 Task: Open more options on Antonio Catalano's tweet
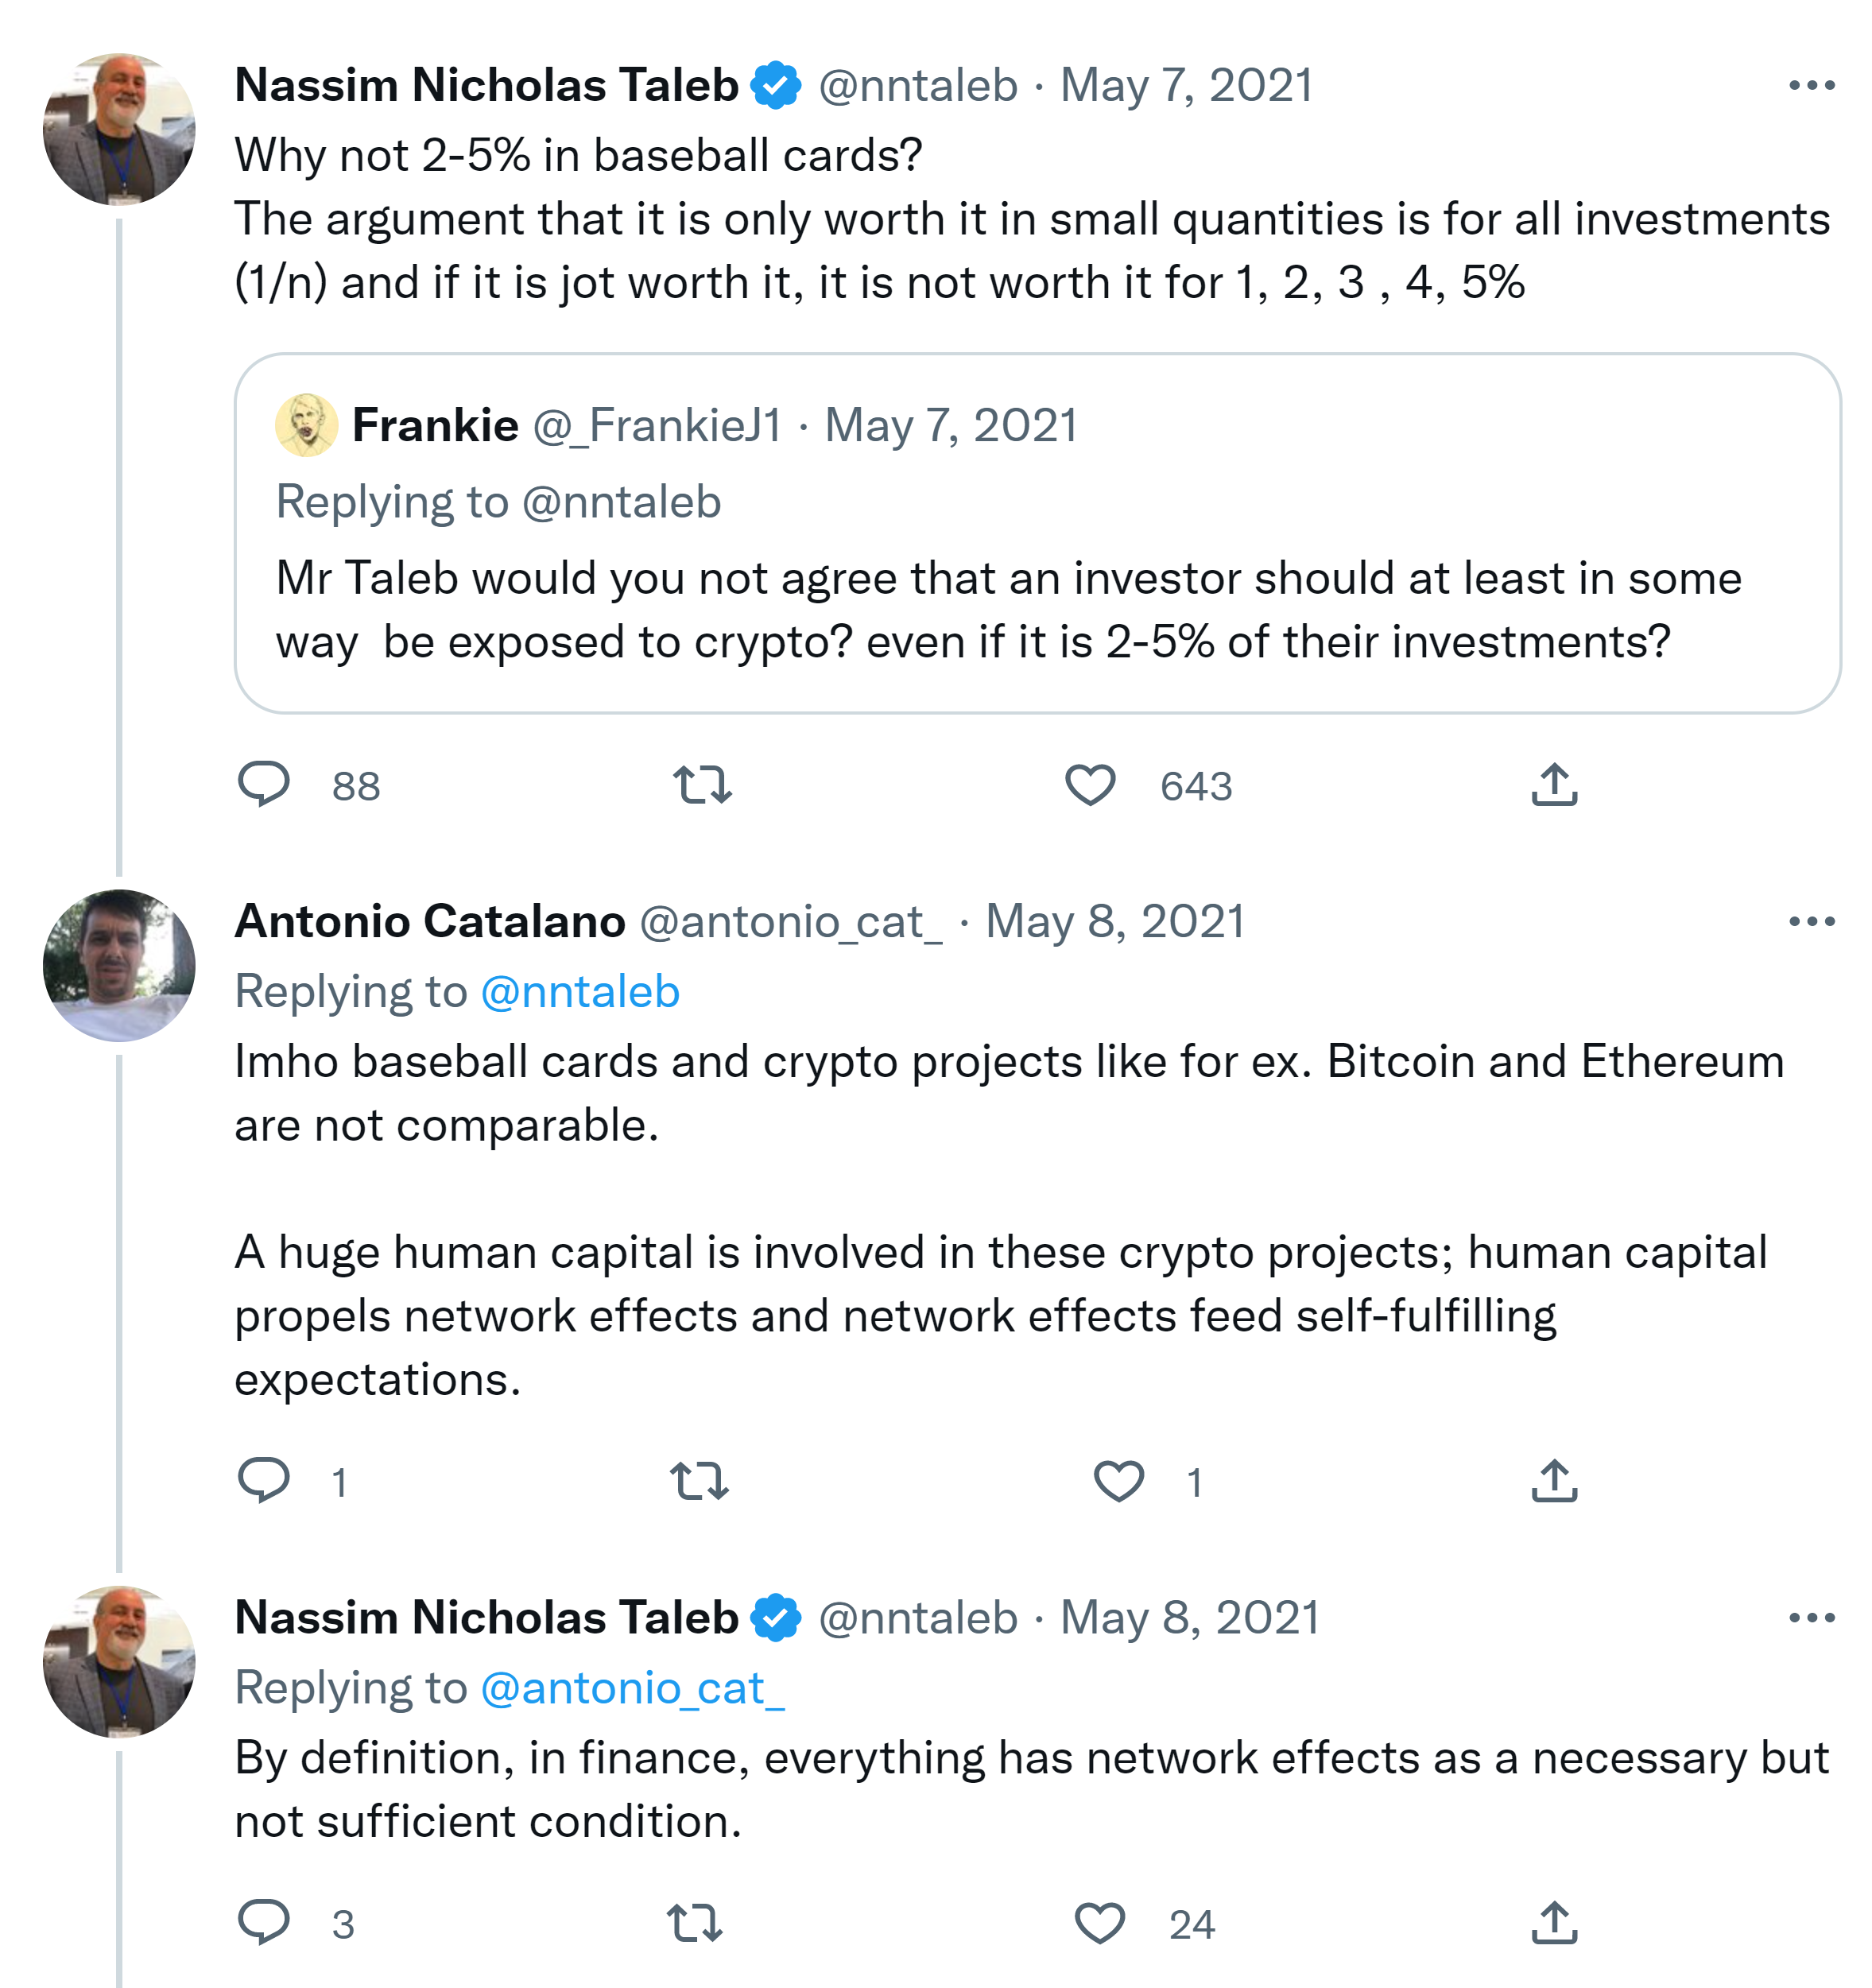pos(1811,921)
